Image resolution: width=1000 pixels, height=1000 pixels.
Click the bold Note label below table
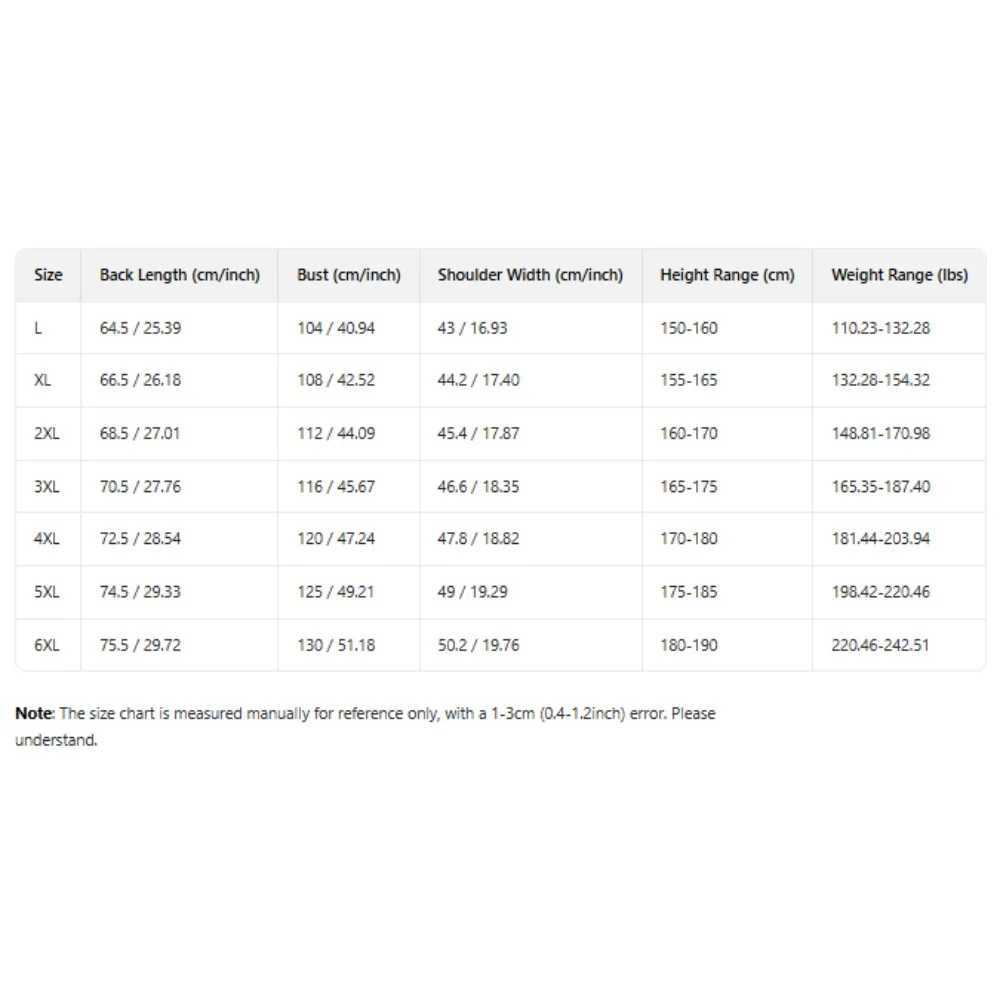[x=32, y=714]
